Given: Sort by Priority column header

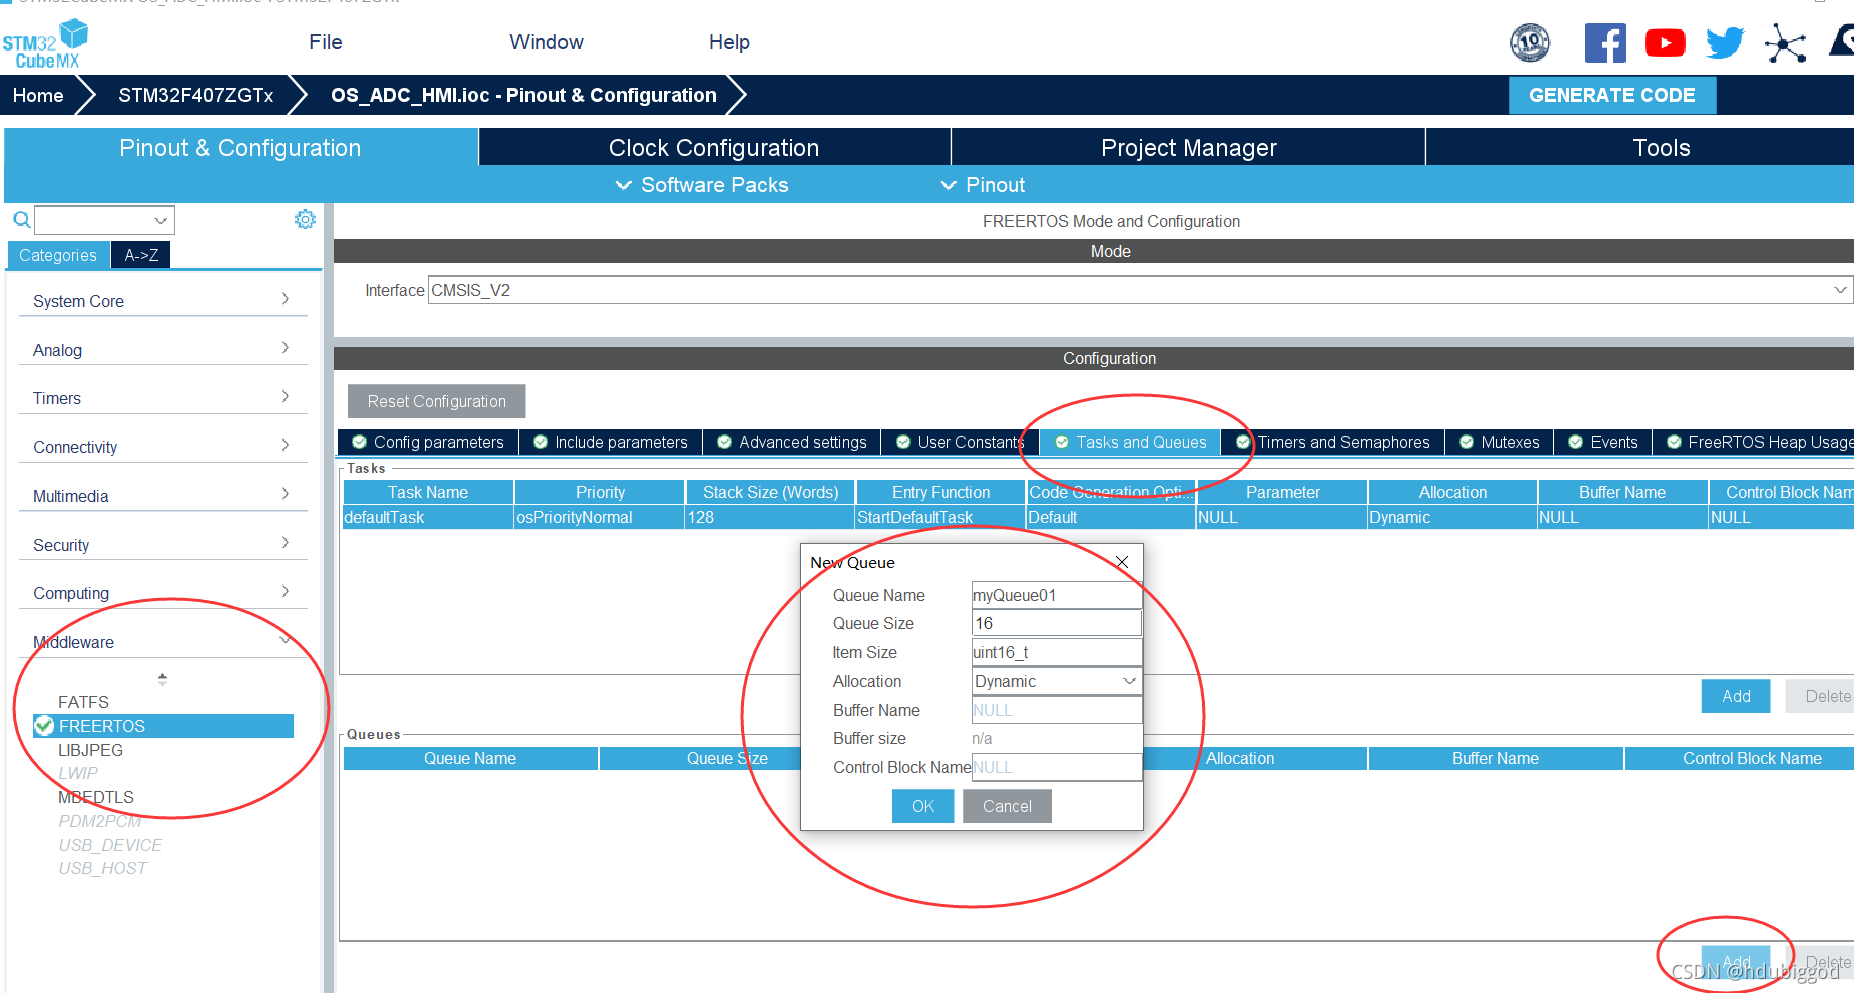Looking at the screenshot, I should [x=600, y=492].
